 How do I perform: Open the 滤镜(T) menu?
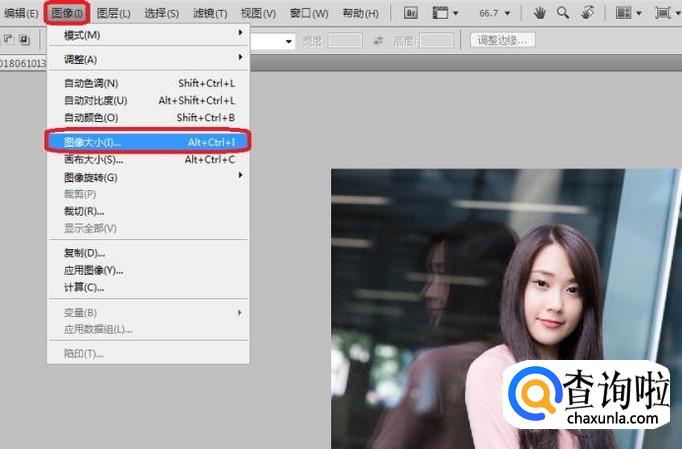(210, 13)
